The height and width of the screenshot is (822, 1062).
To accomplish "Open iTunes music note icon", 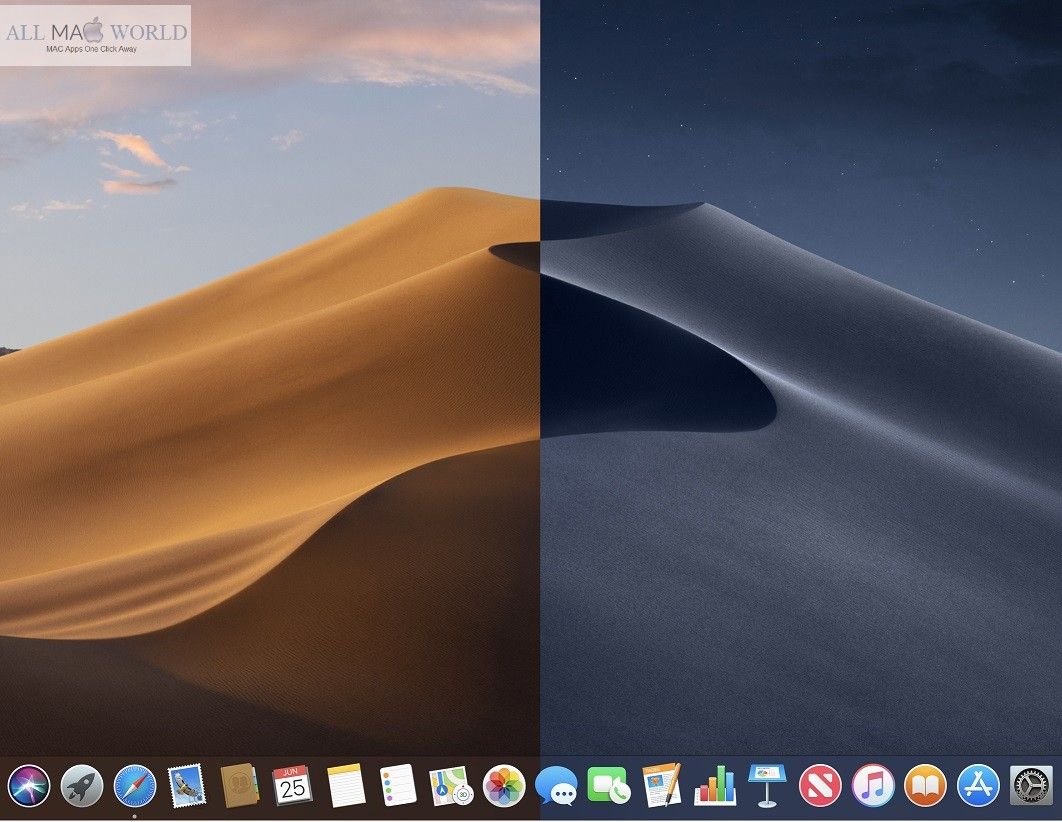I will [x=872, y=785].
